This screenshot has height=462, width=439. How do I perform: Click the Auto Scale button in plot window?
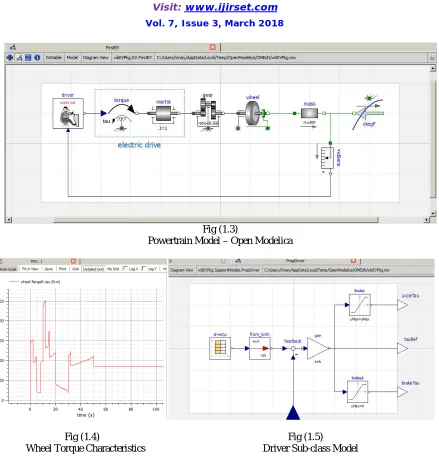pos(8,269)
